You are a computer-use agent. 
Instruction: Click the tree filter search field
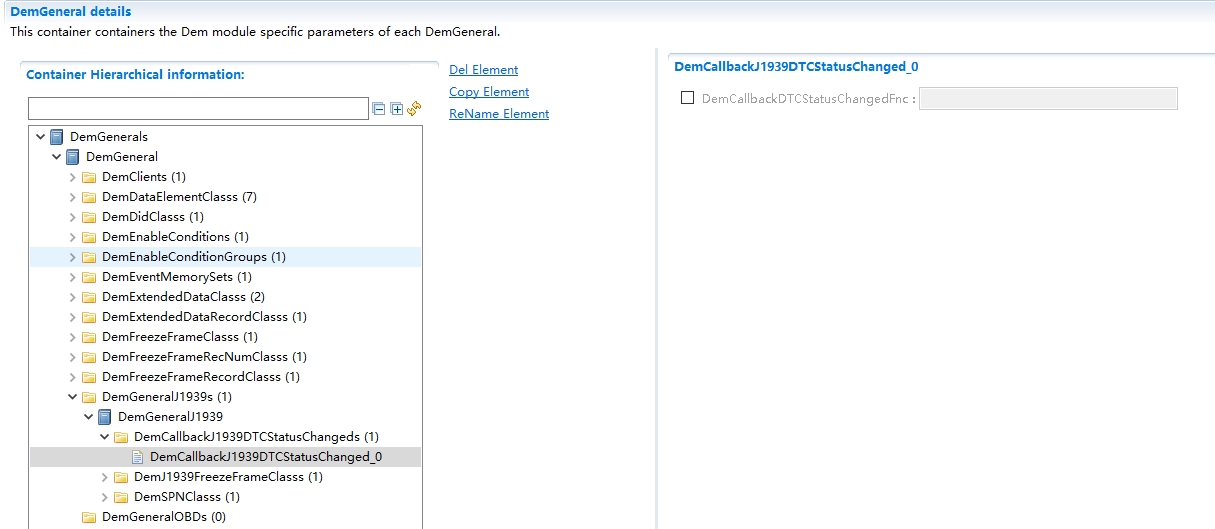click(x=198, y=109)
